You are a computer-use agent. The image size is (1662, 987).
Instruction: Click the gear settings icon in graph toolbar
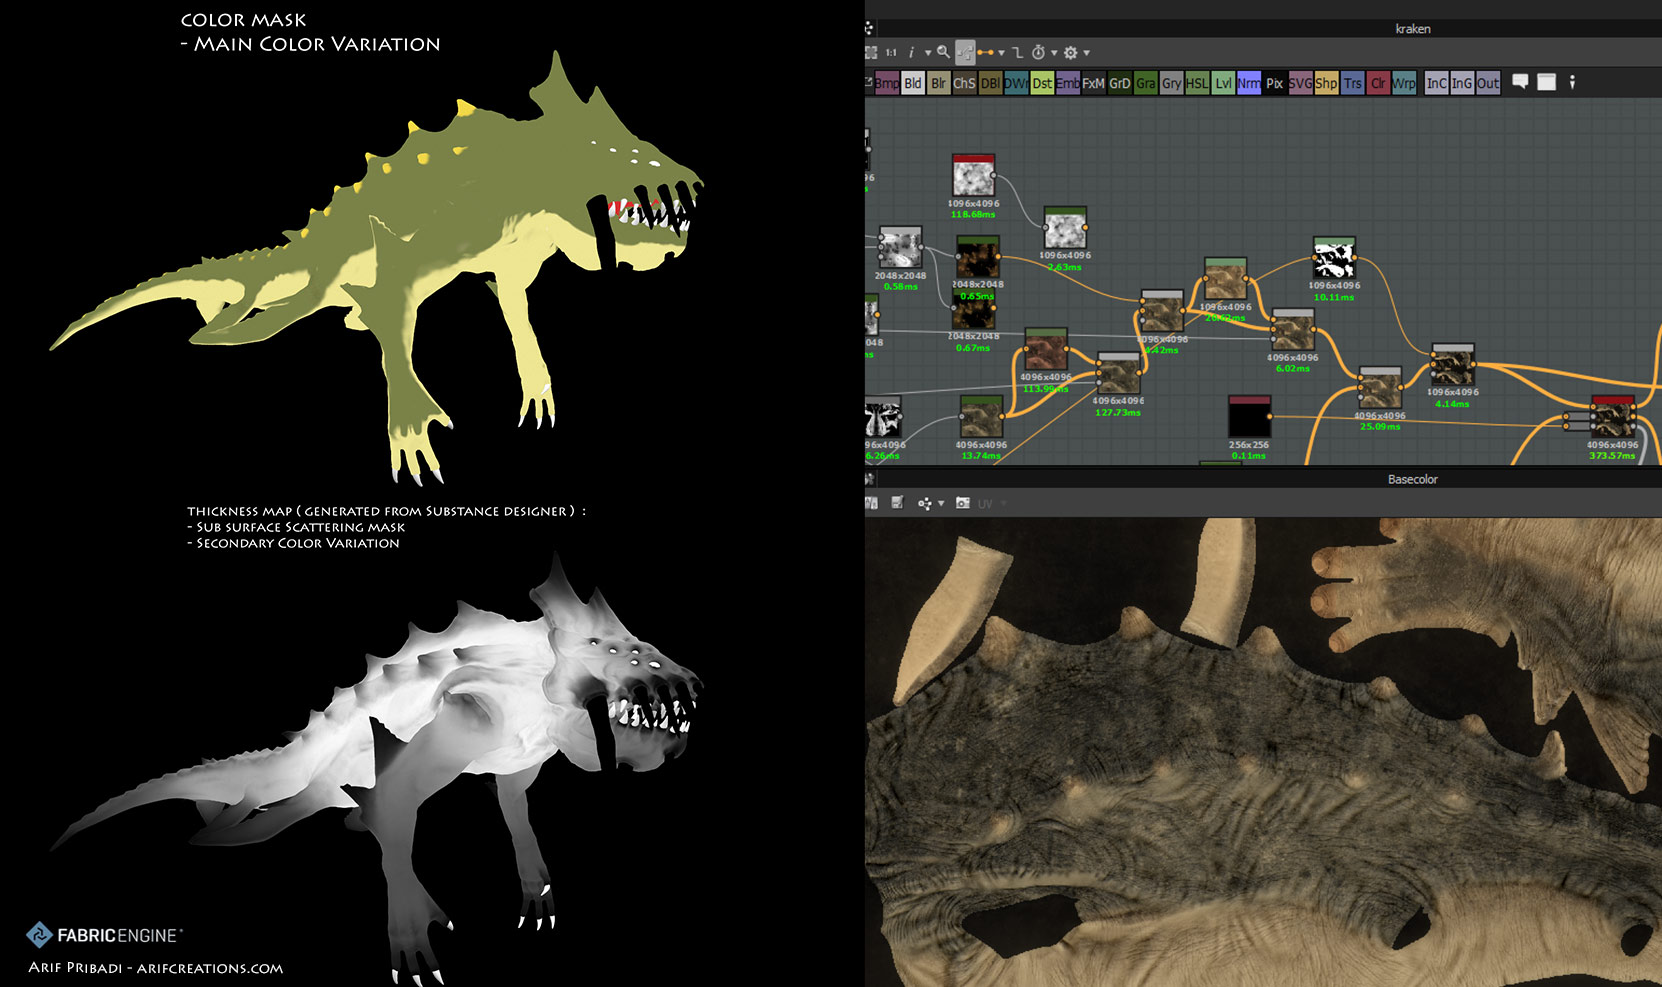(x=1070, y=52)
